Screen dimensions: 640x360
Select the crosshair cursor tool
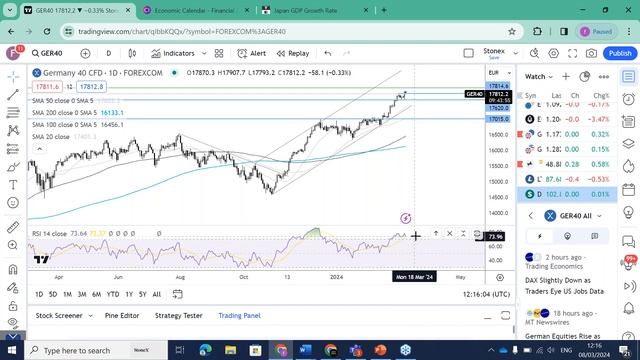tap(13, 77)
